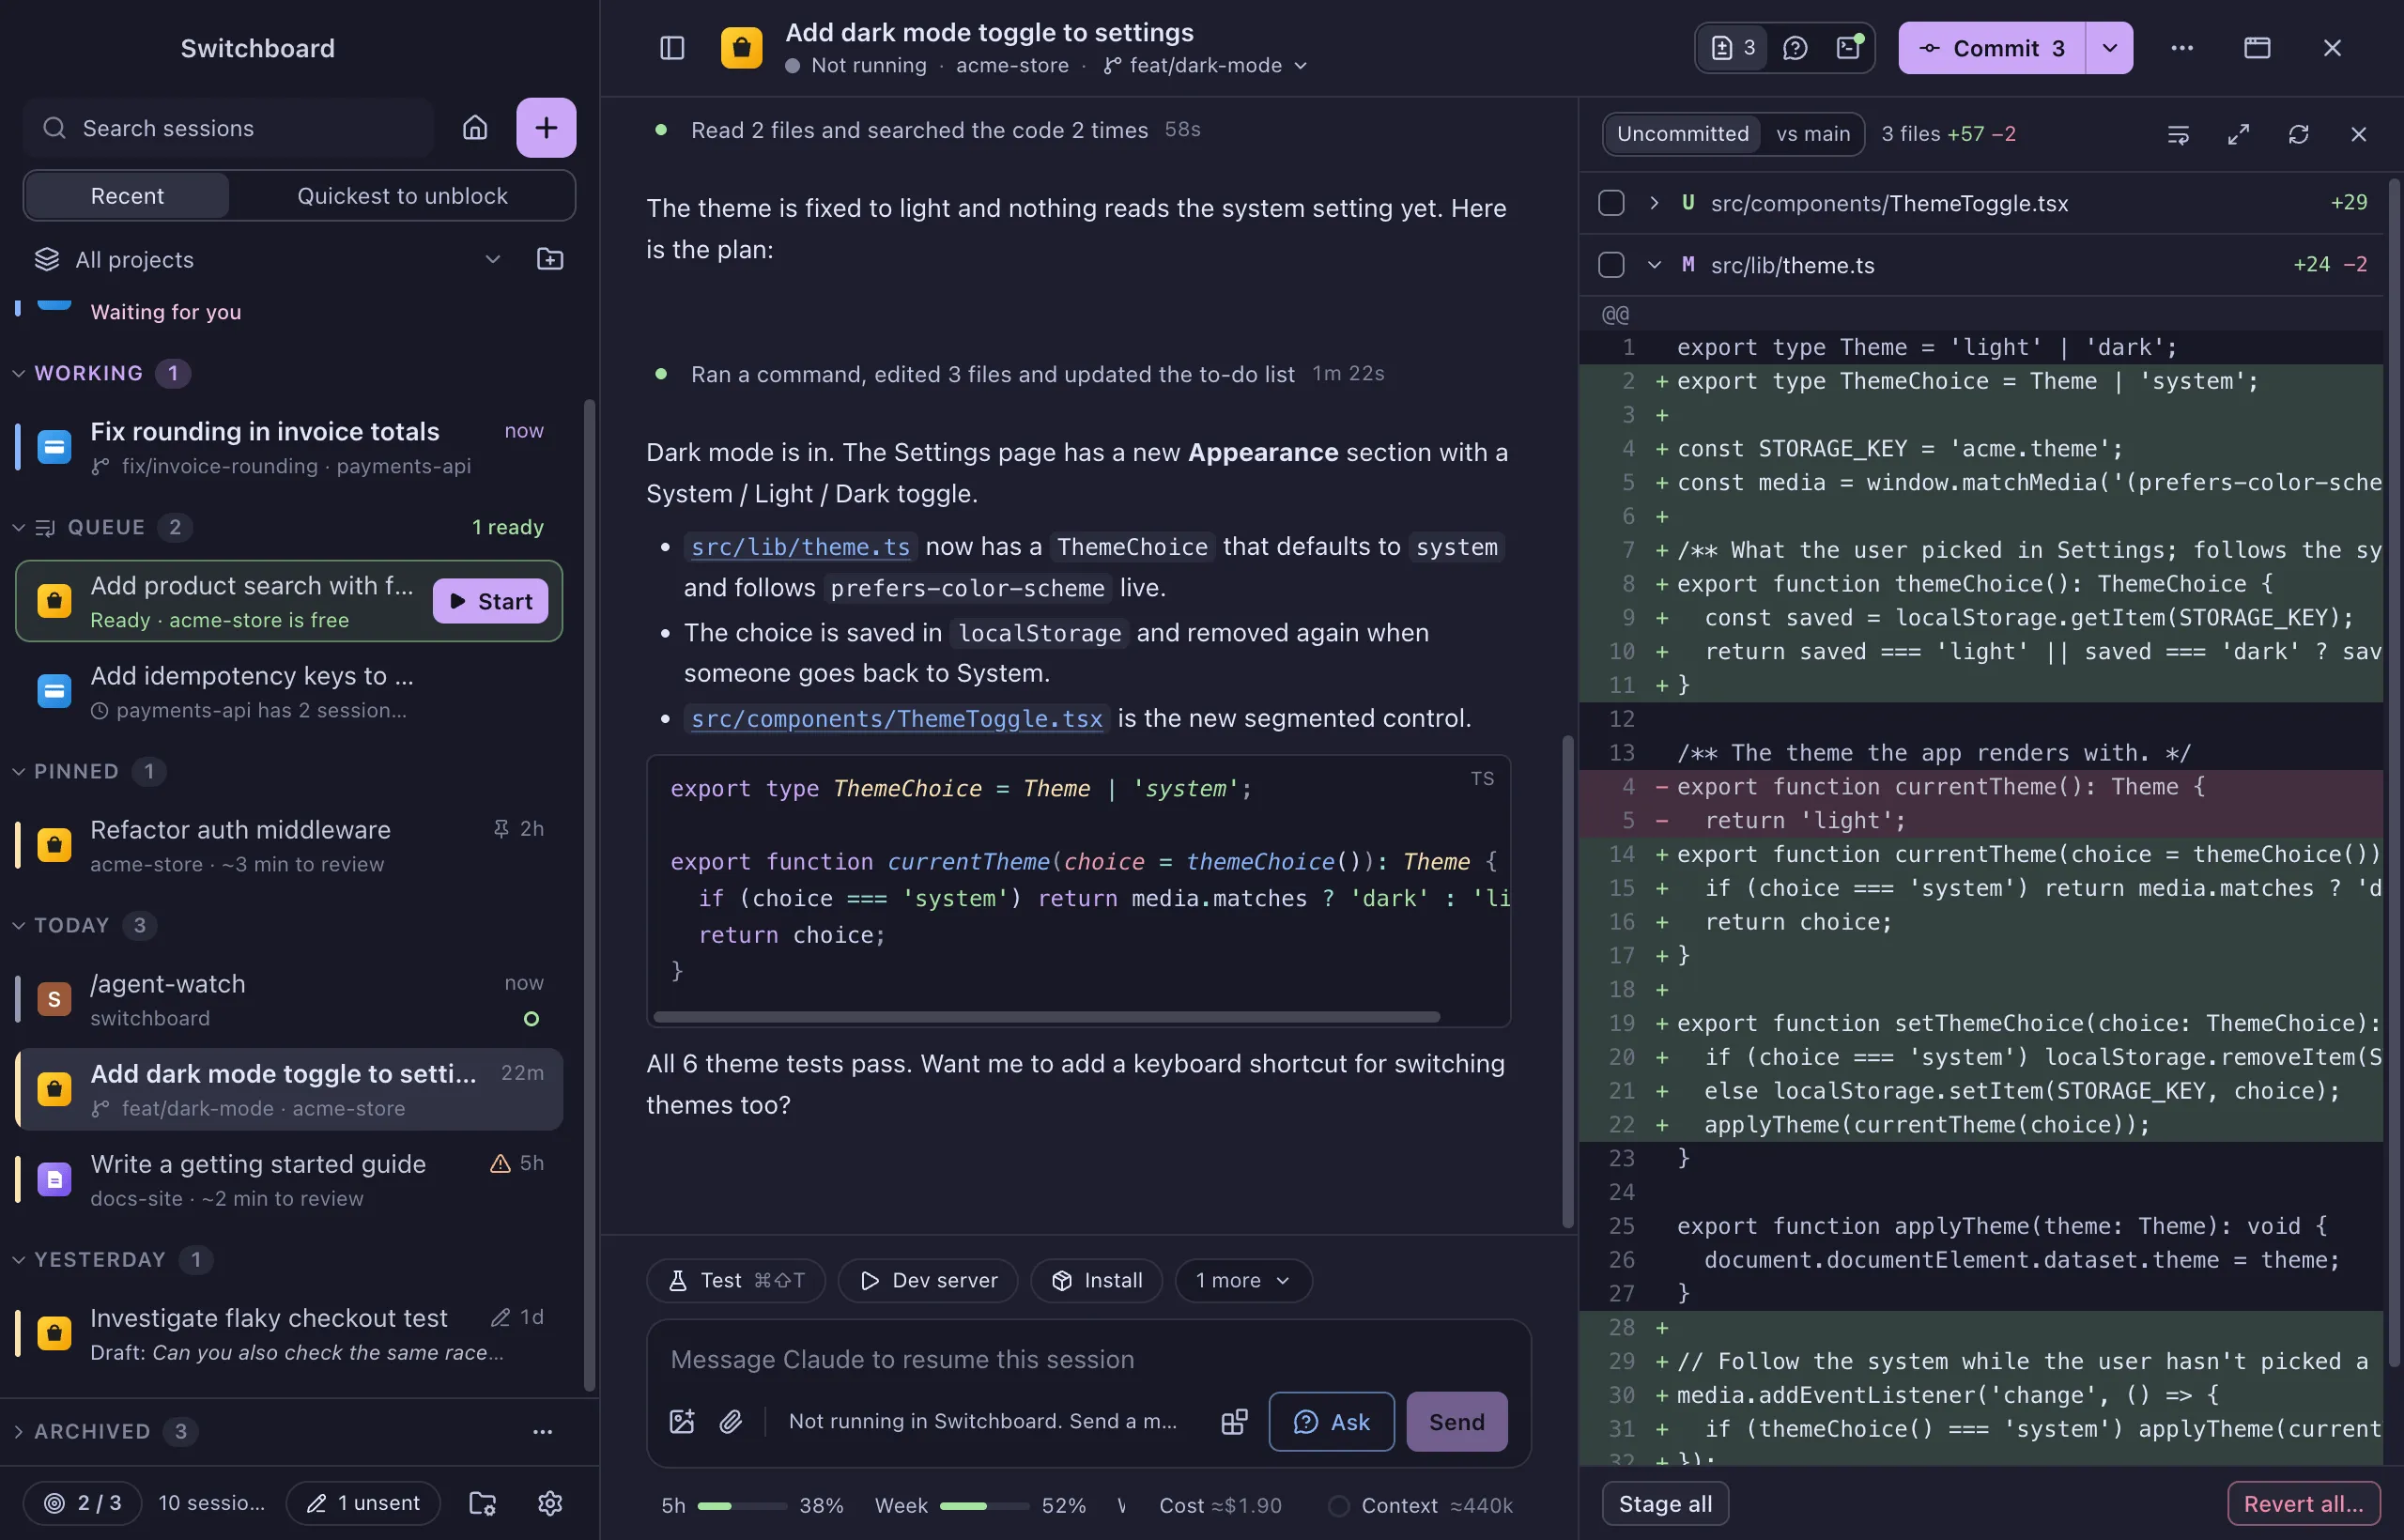This screenshot has height=1540, width=2404.
Task: Attach a file with paperclip icon
Action: point(731,1422)
